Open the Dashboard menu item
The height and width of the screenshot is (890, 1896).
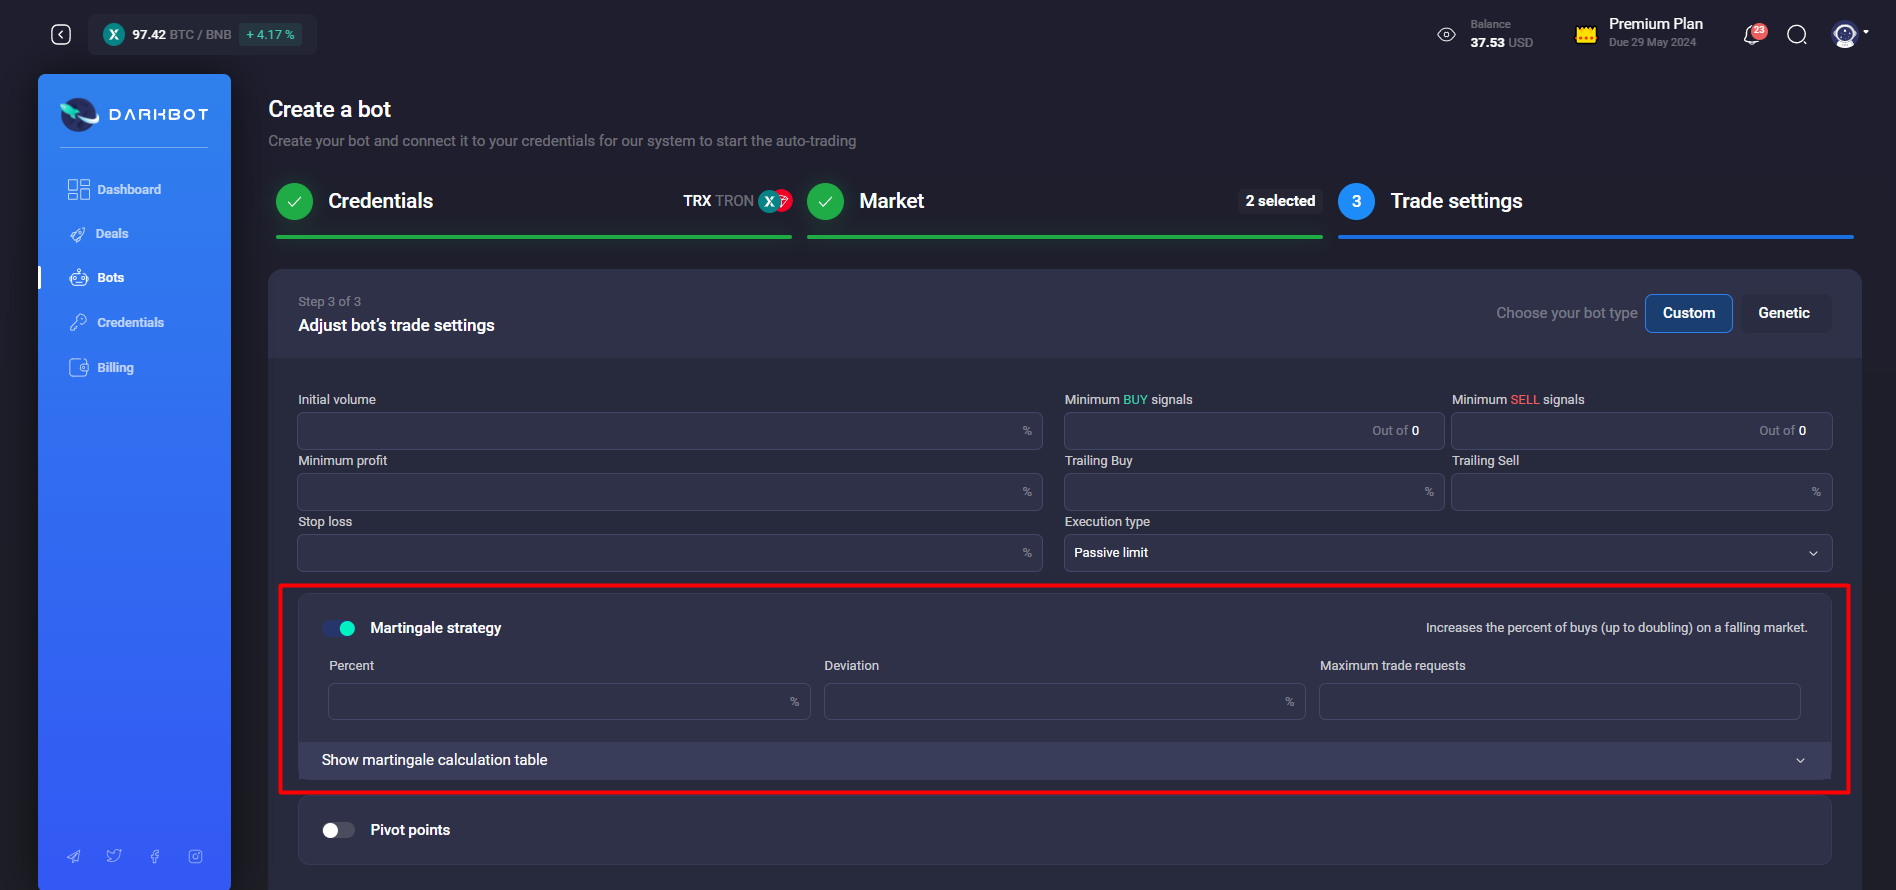click(128, 190)
